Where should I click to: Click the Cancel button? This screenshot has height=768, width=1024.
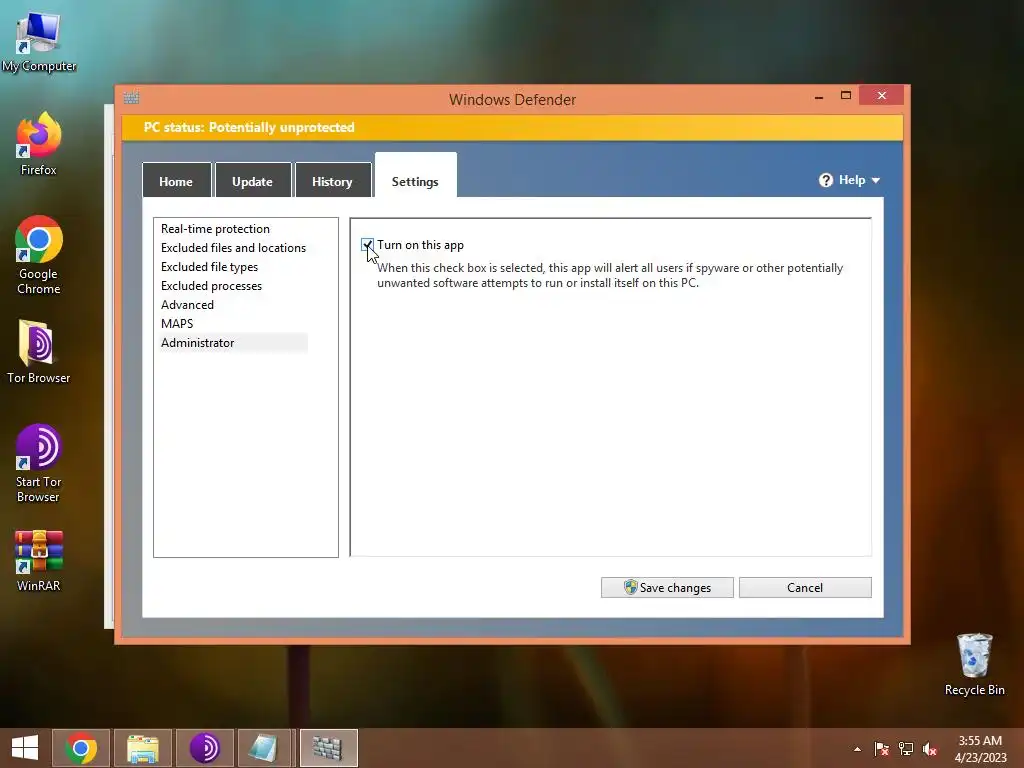(805, 587)
